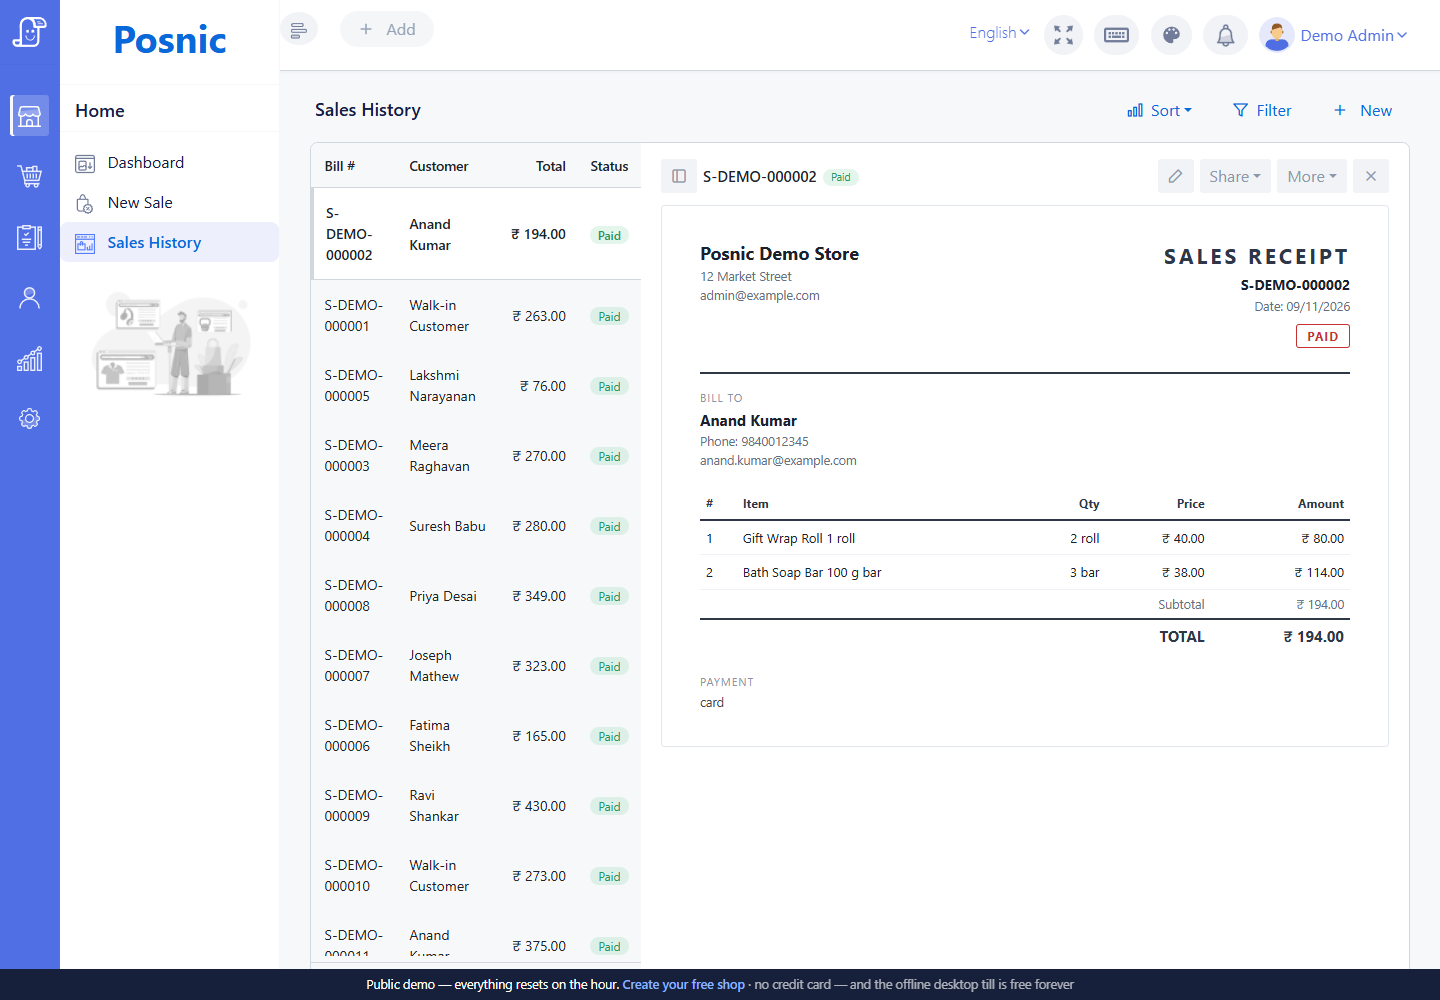1440x1000 pixels.
Task: Click the Total column header
Action: click(x=551, y=167)
